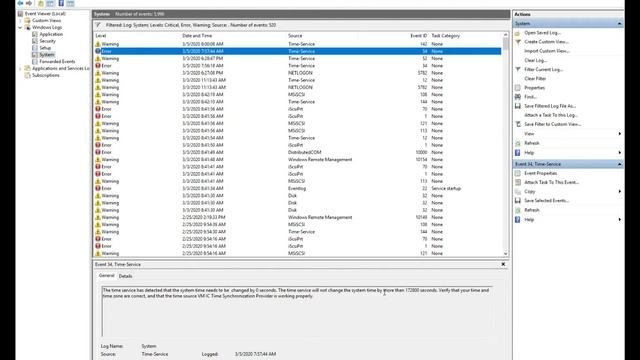Click the event list scrollbar down arrow
Image resolution: width=640 pixels, height=360 pixels.
(x=506, y=253)
